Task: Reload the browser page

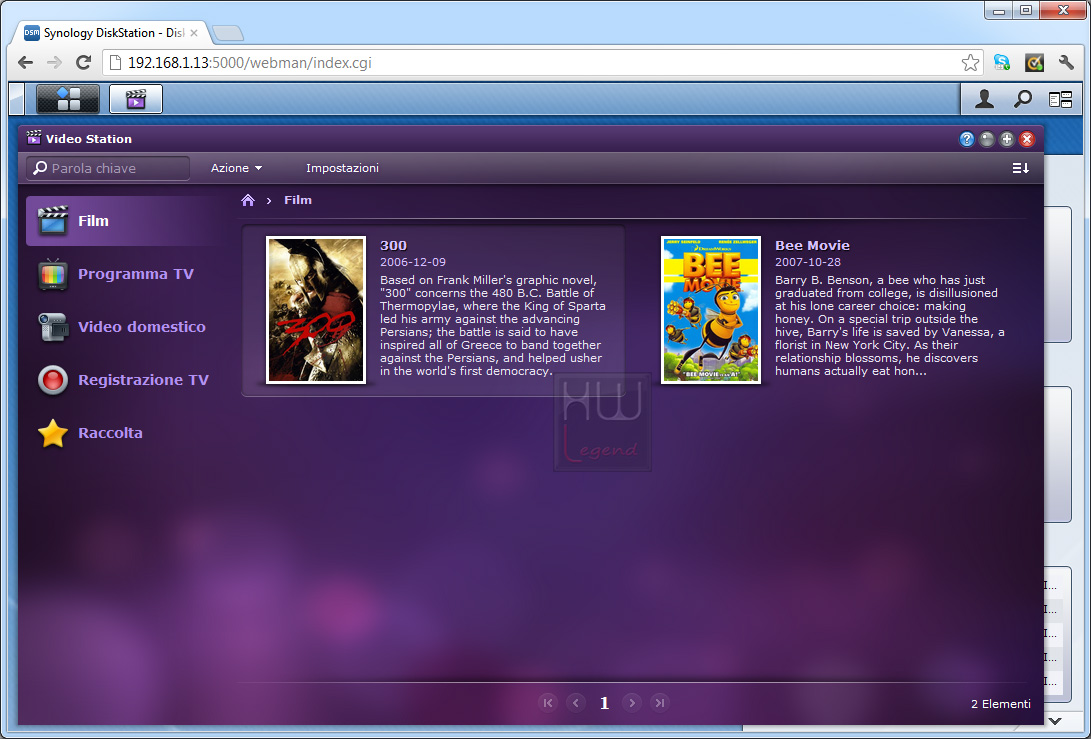Action: tap(83, 63)
